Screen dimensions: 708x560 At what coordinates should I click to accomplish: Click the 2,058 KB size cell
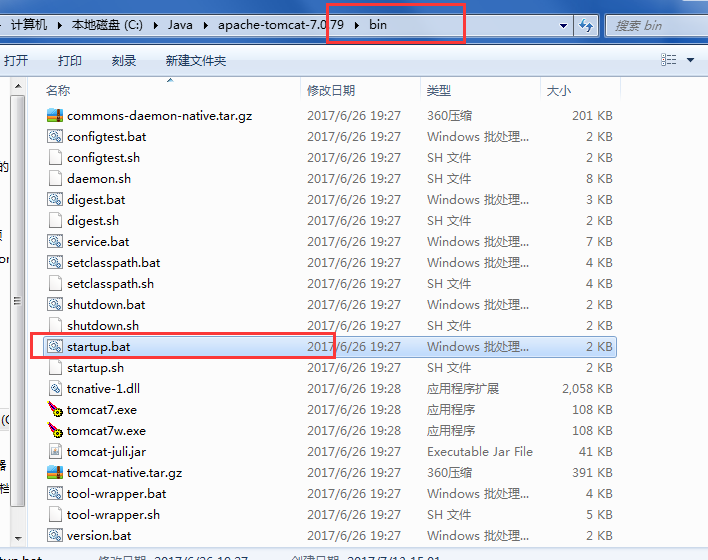[587, 389]
